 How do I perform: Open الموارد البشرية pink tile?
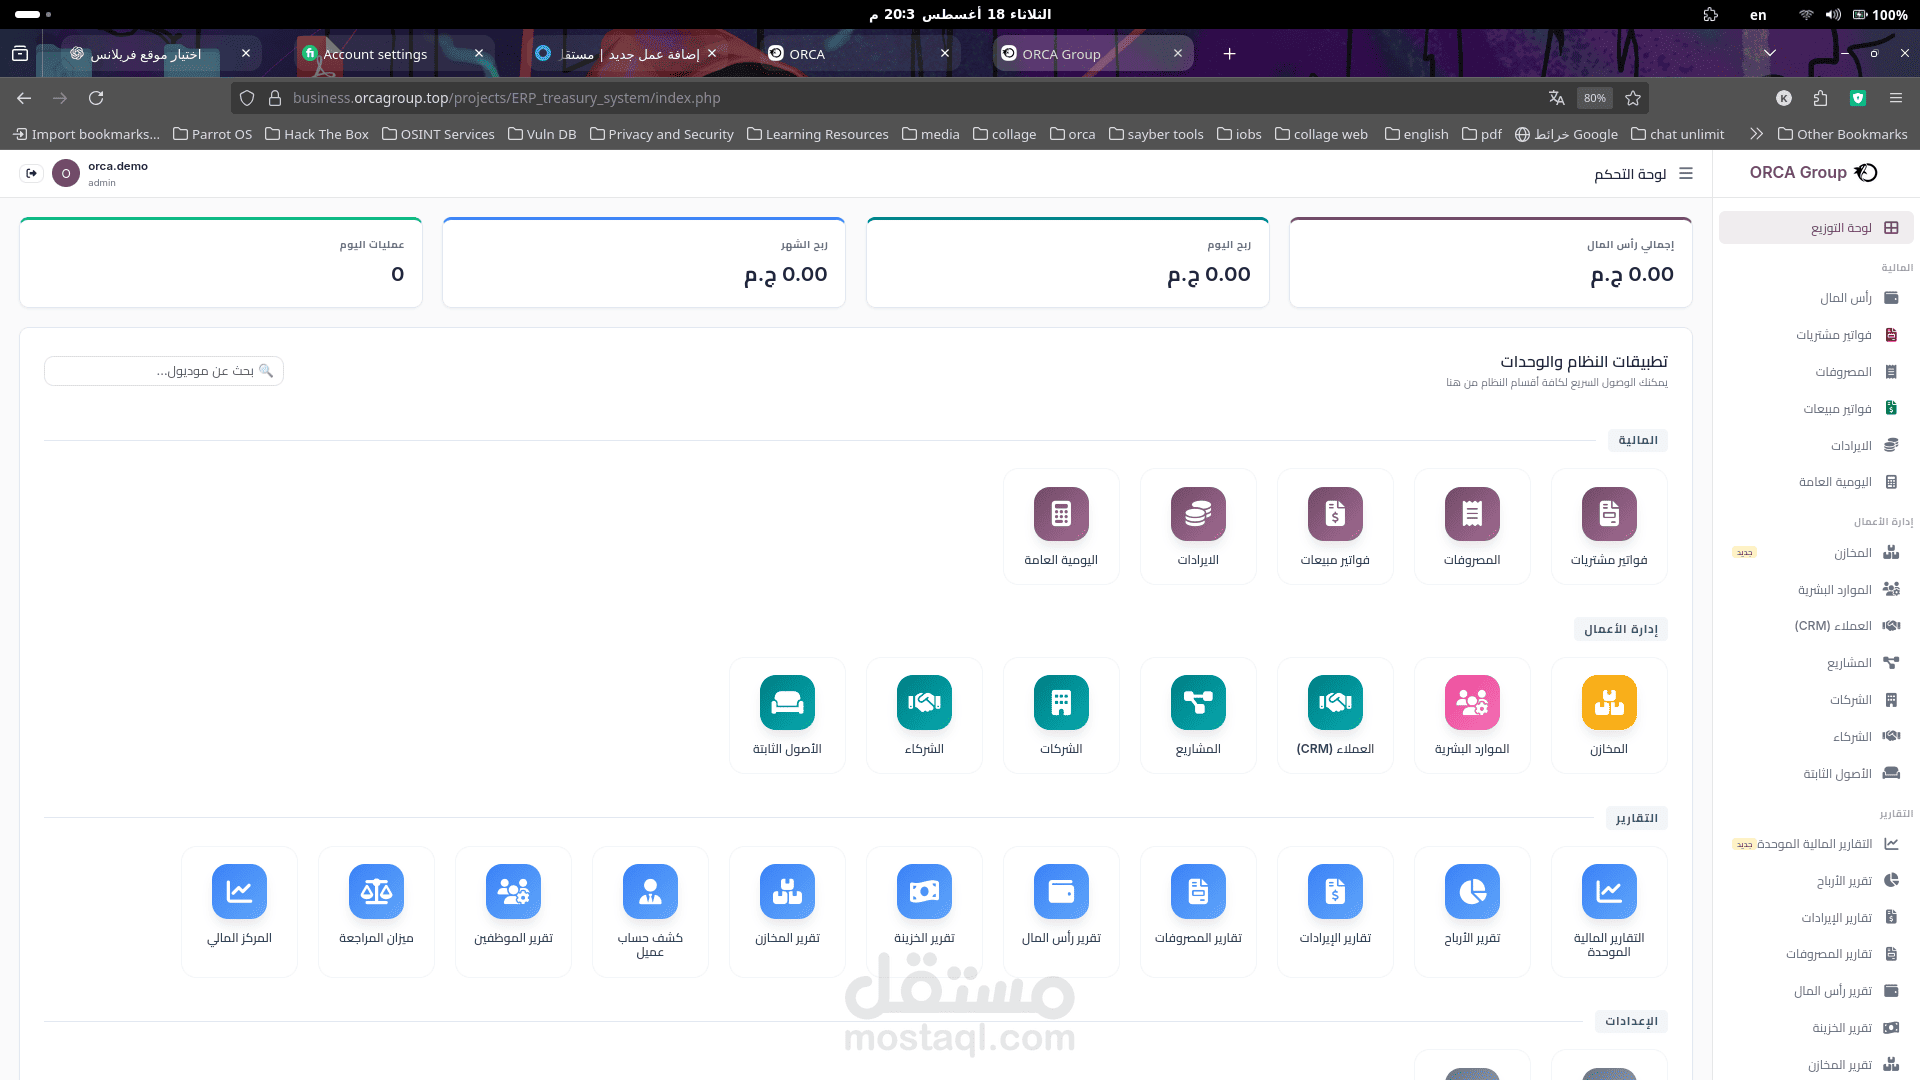pos(1472,715)
